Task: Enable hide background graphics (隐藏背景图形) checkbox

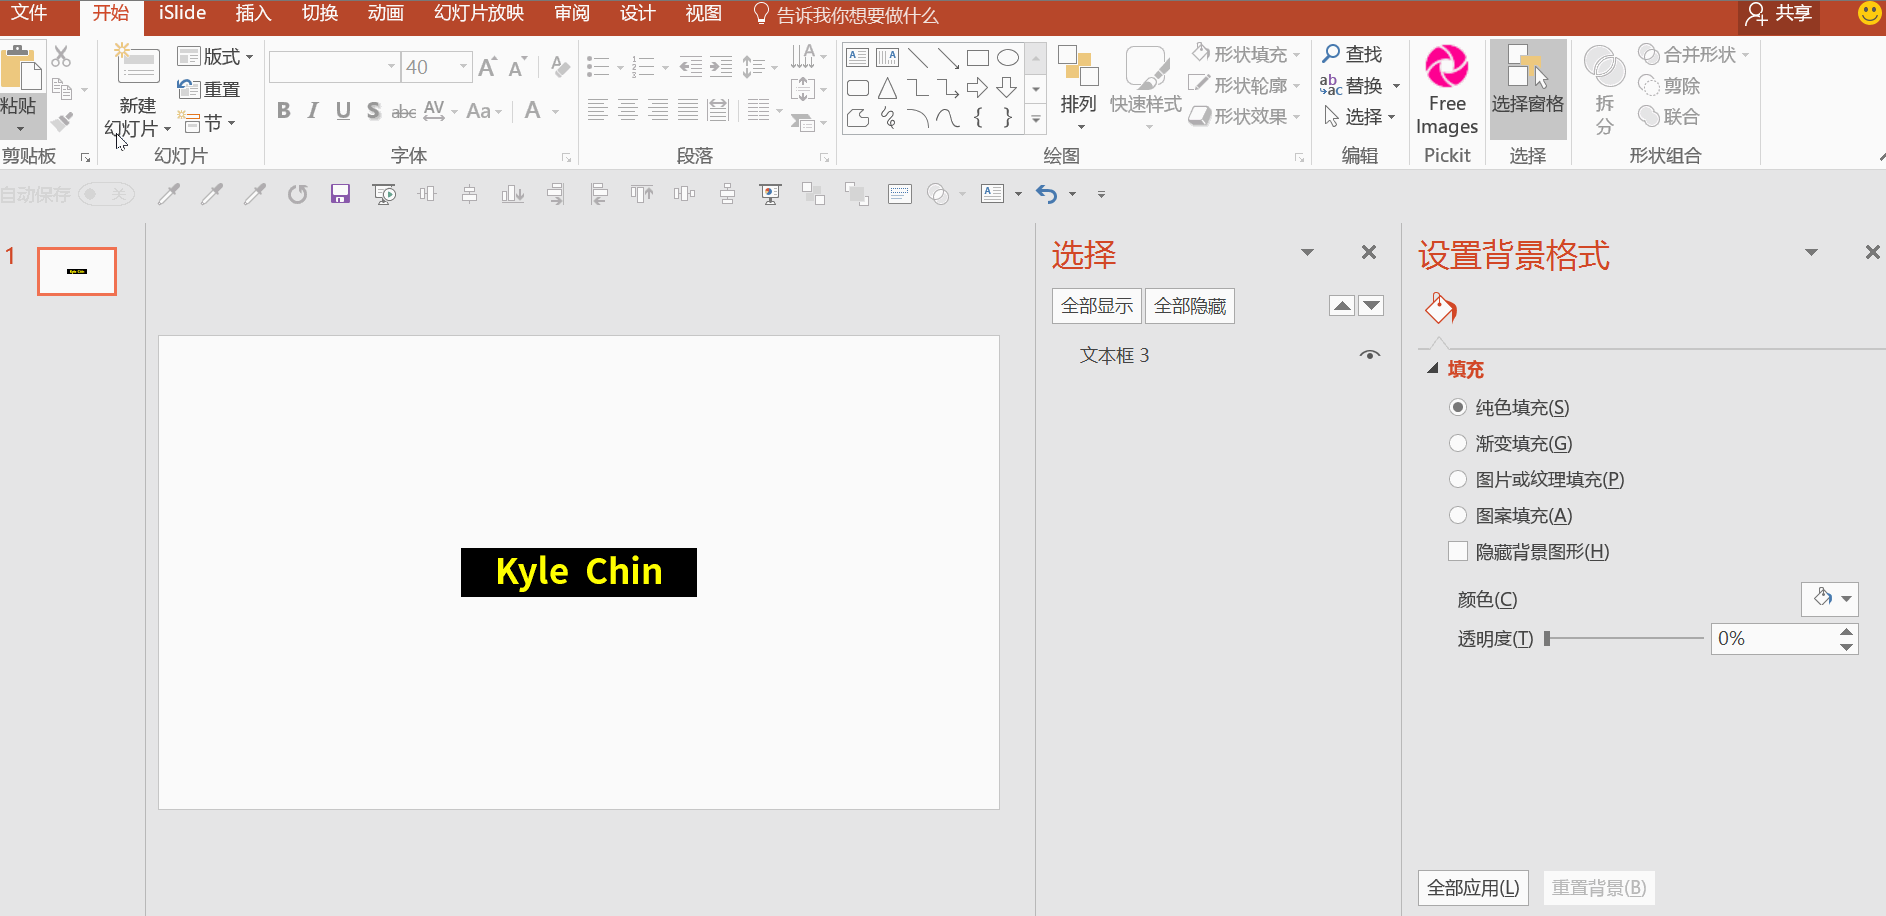Action: [1458, 551]
